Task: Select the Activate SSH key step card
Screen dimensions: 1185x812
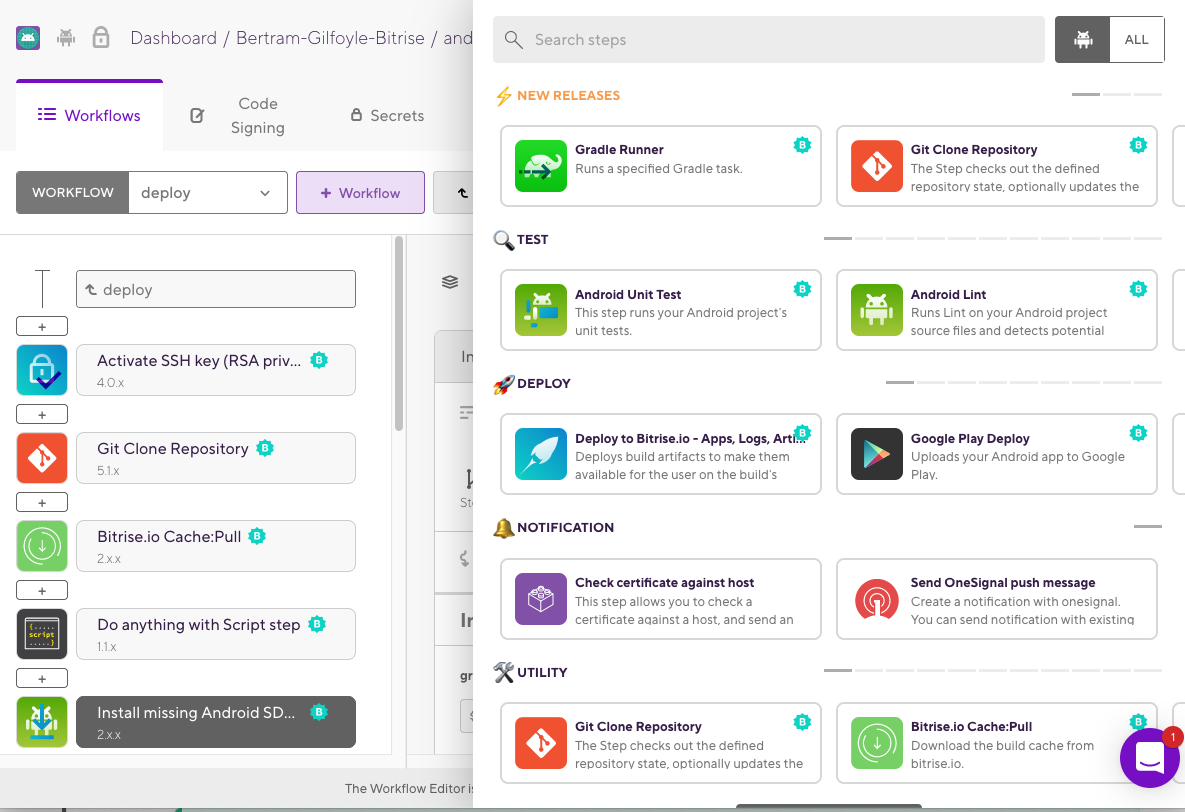Action: [215, 370]
